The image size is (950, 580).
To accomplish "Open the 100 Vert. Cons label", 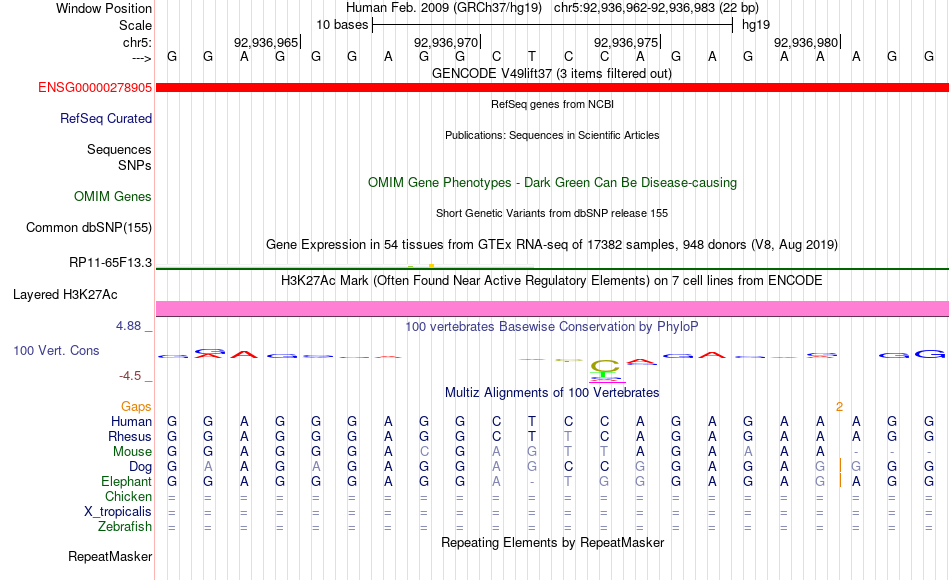I will point(56,351).
